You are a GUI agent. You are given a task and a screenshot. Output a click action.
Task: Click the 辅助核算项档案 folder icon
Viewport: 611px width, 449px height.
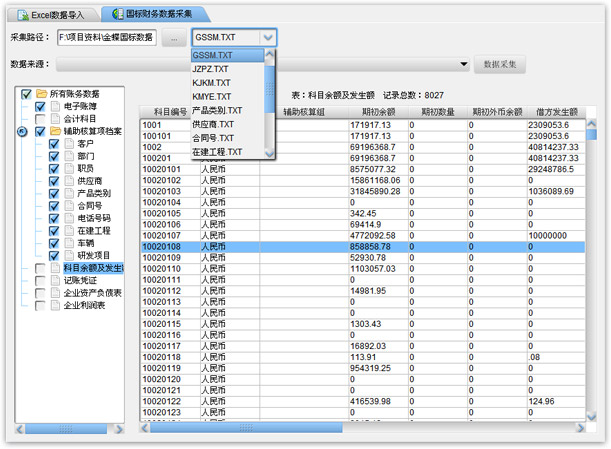click(x=54, y=131)
